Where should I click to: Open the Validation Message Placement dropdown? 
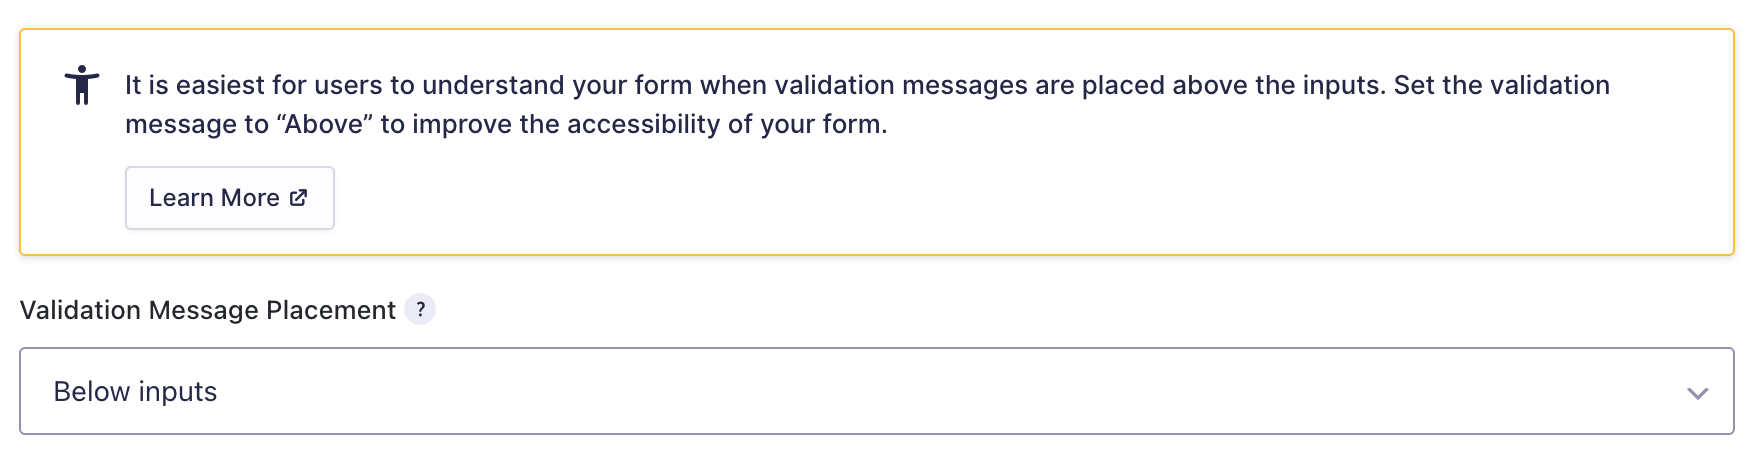(877, 391)
